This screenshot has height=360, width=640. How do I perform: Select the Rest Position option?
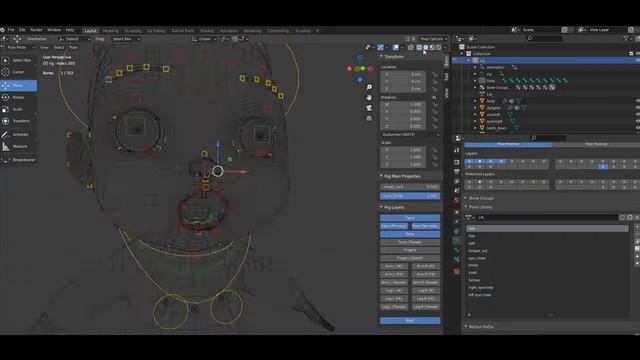pyautogui.click(x=596, y=144)
